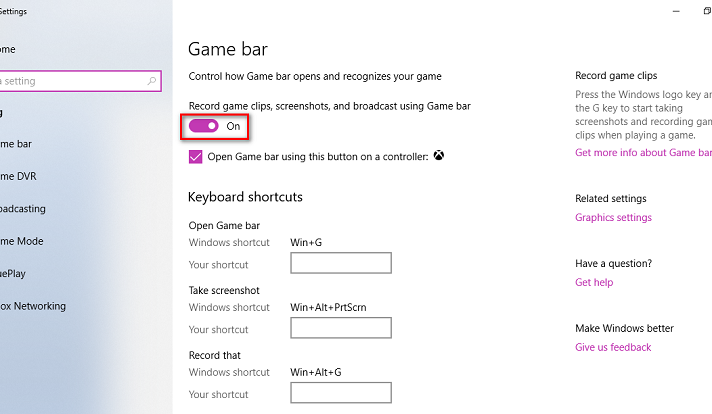
Task: Open Xbox Networking in the sidebar
Action: pos(33,306)
